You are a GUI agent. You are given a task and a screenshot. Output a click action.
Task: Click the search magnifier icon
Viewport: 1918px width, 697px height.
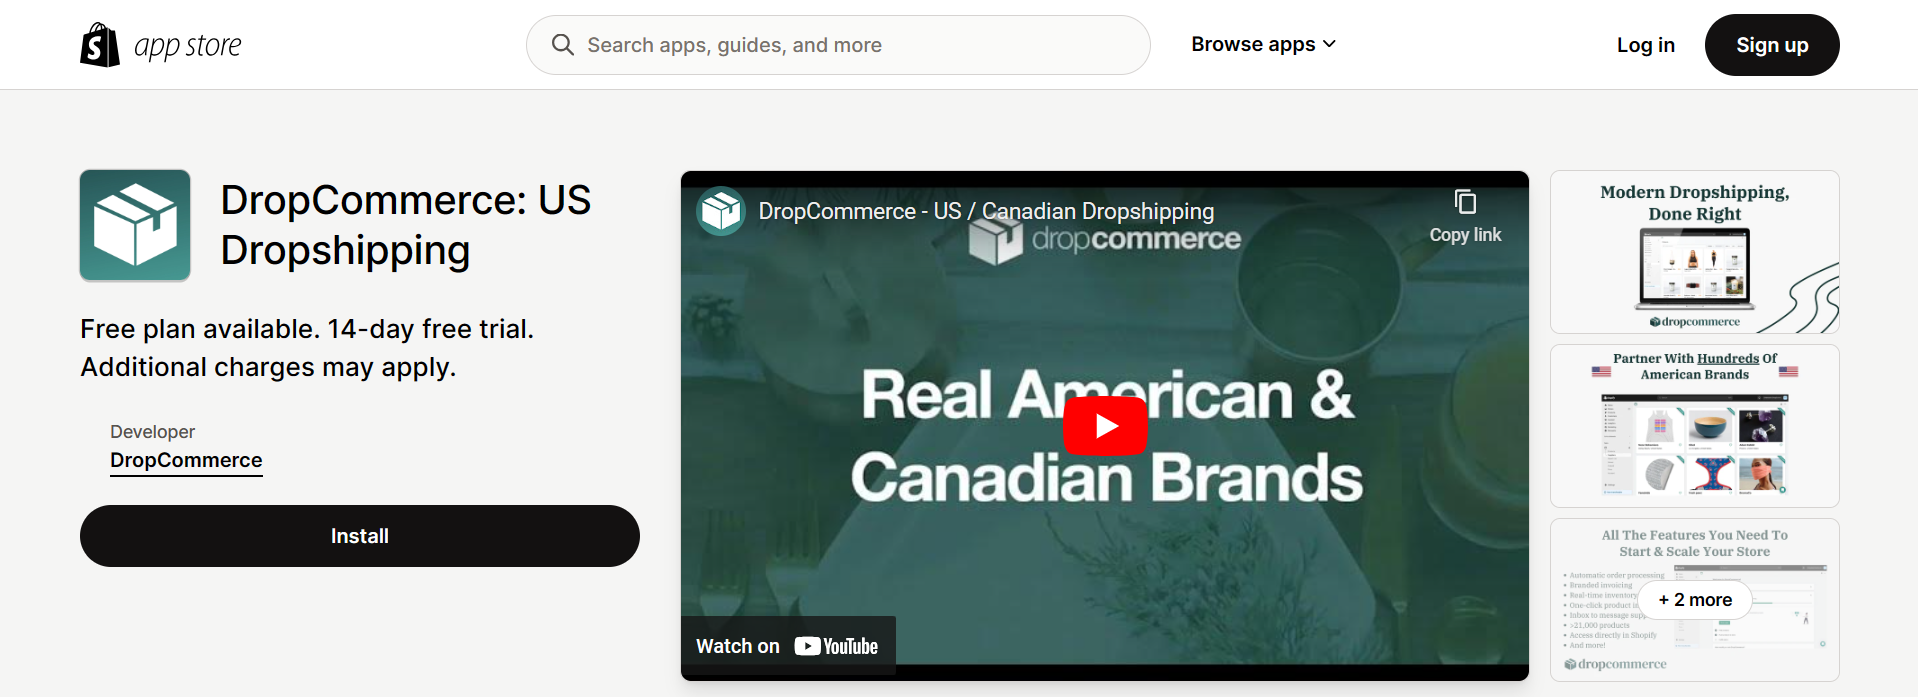563,45
